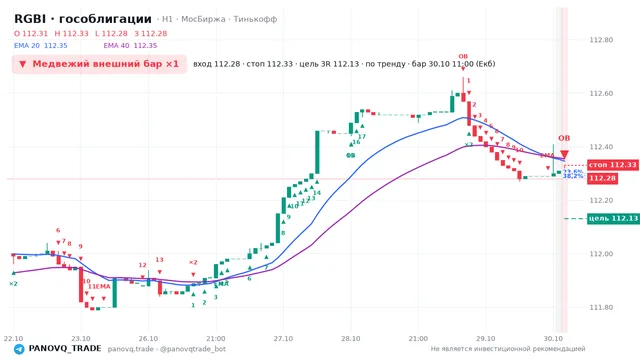This screenshot has height=360, width=640.
Task: Click the 28.10 date axis label
Action: click(351, 339)
